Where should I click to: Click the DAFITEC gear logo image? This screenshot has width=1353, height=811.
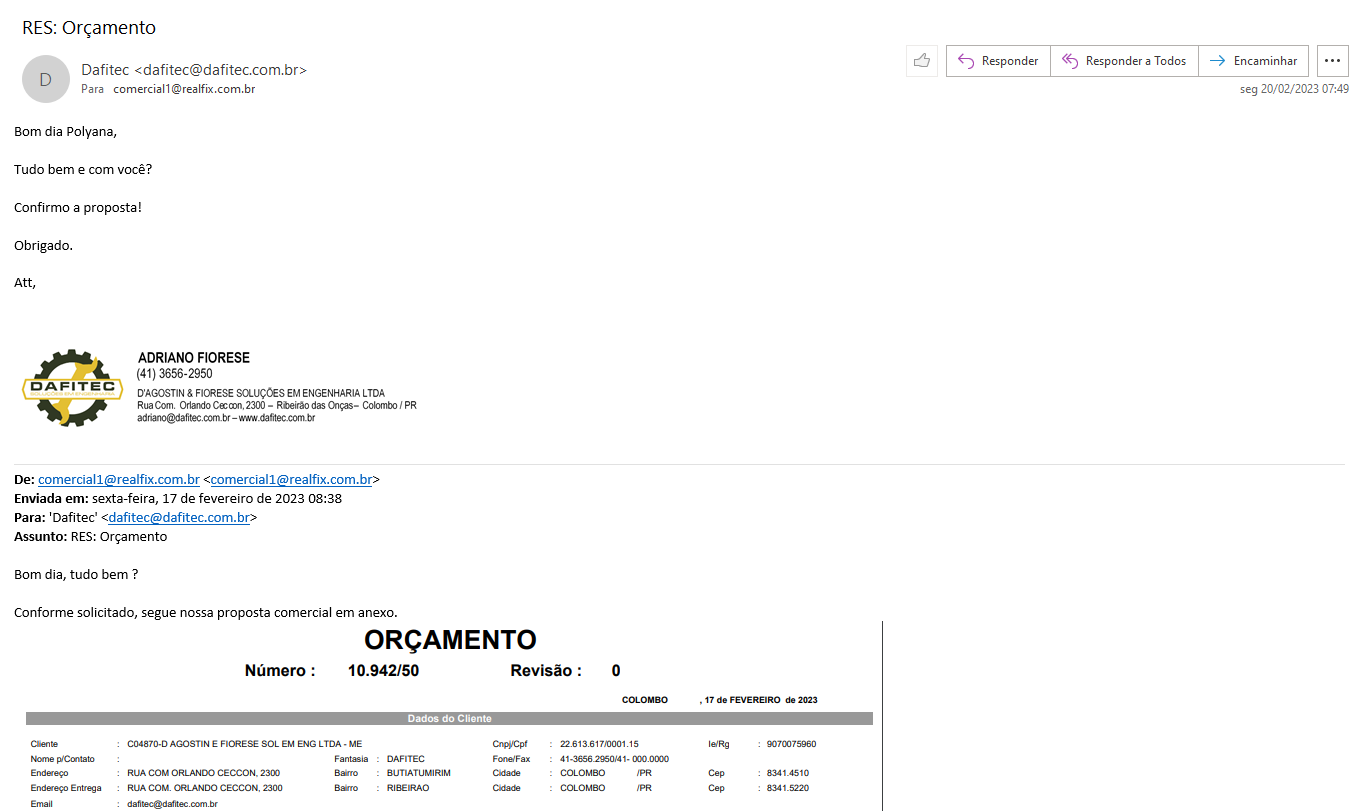point(72,389)
